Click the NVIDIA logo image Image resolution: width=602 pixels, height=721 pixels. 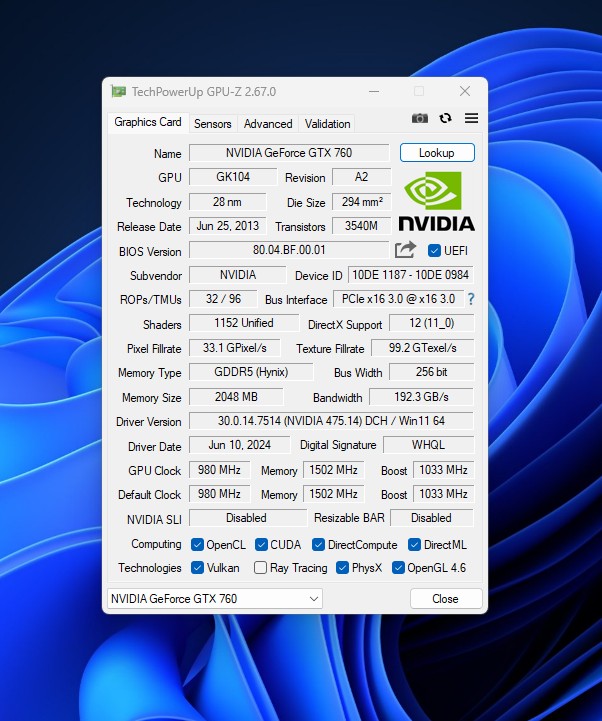437,201
